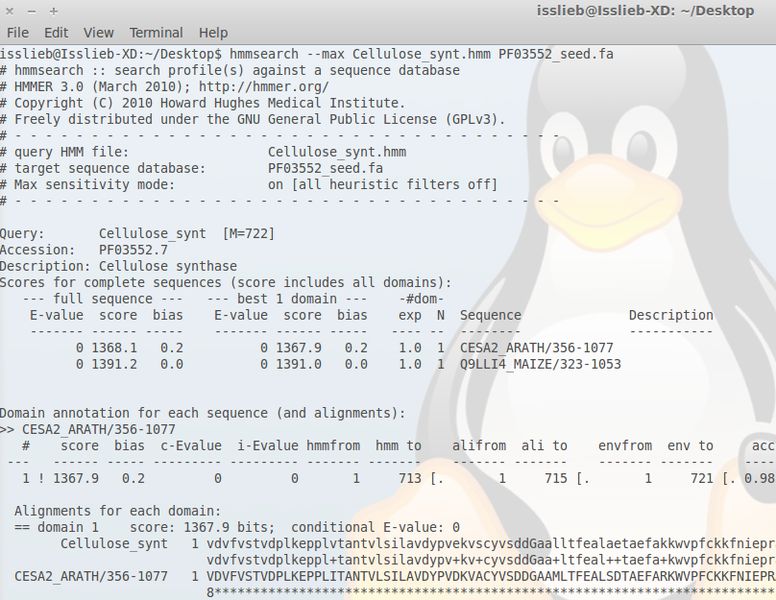The image size is (776, 600).
Task: Open the View menu
Action: (x=98, y=33)
